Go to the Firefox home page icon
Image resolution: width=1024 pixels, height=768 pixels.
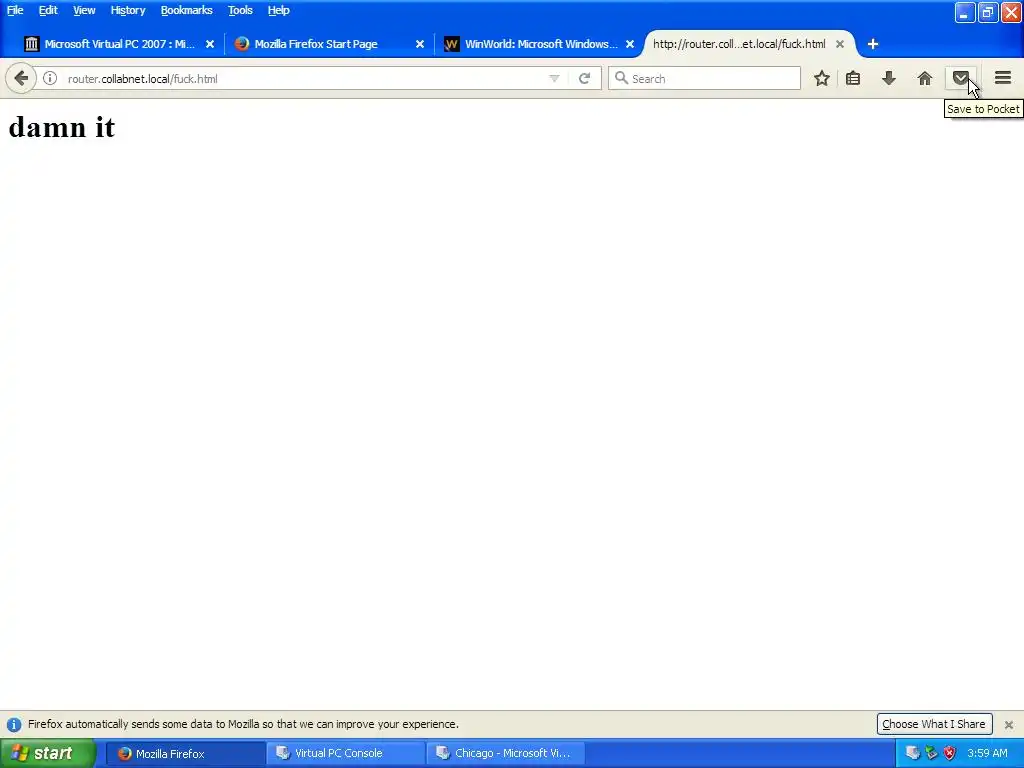(925, 78)
